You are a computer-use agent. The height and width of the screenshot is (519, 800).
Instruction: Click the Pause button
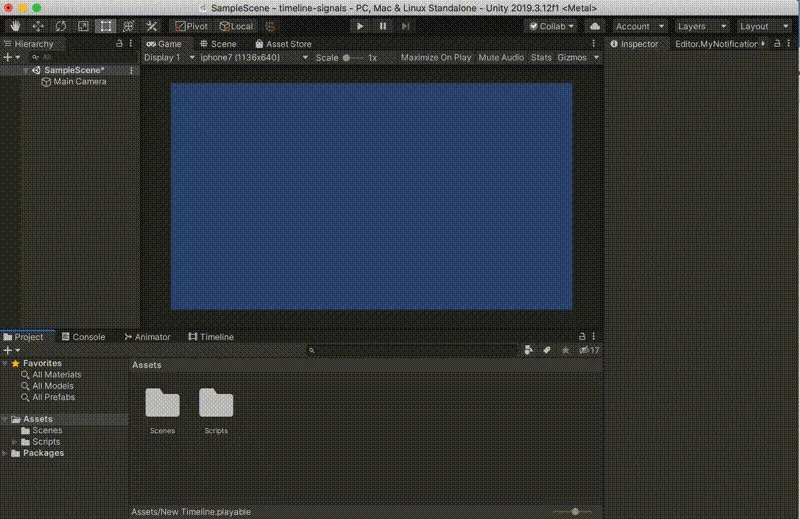pos(383,26)
